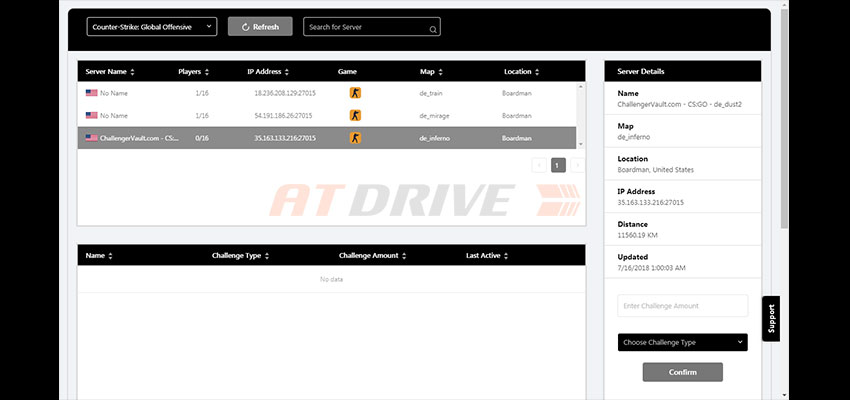850x400 pixels.
Task: Click server list scroll up arrow
Action: tap(581, 86)
